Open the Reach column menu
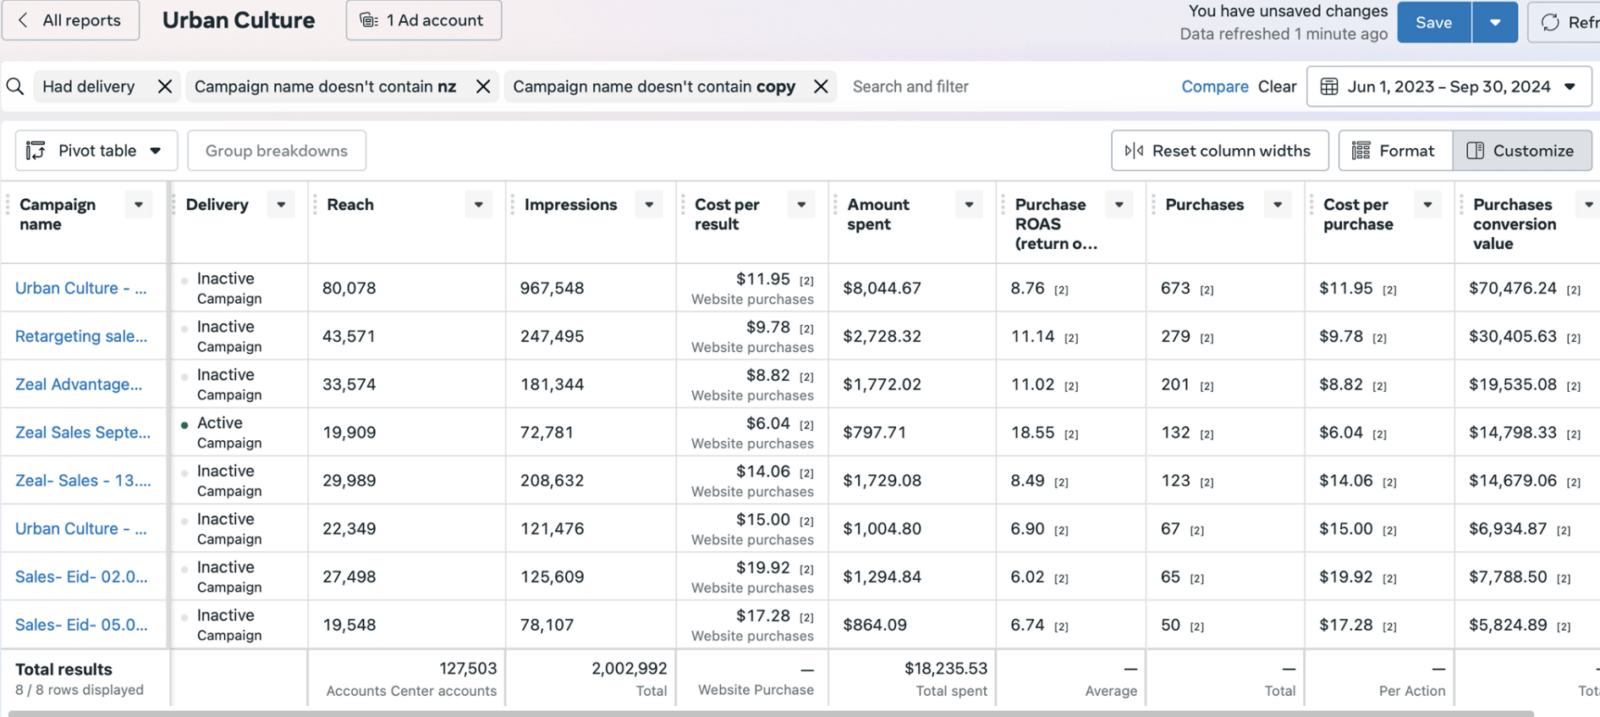The image size is (1600, 717). (479, 205)
